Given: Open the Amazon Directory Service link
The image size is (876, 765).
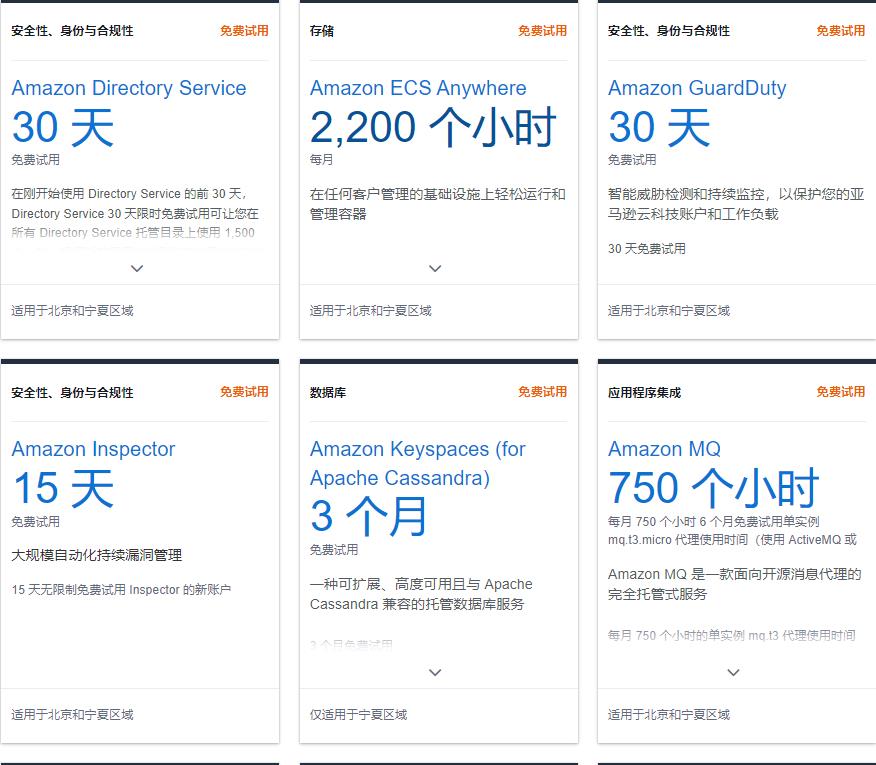Looking at the screenshot, I should (129, 88).
